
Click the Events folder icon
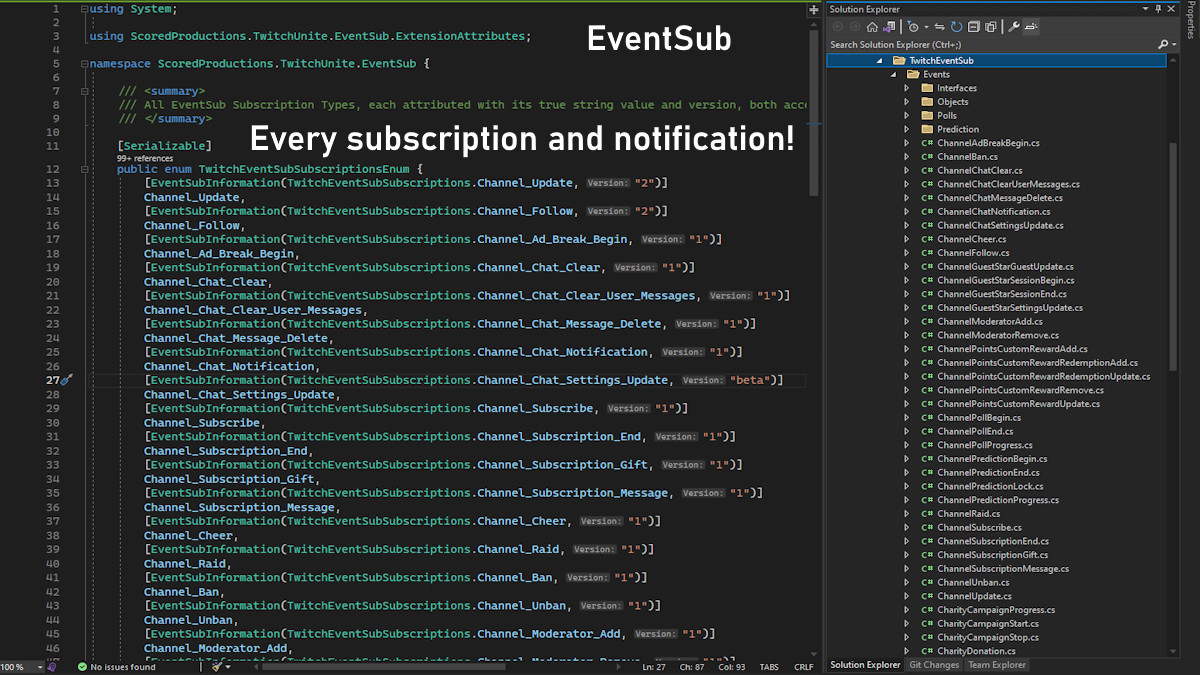click(913, 75)
